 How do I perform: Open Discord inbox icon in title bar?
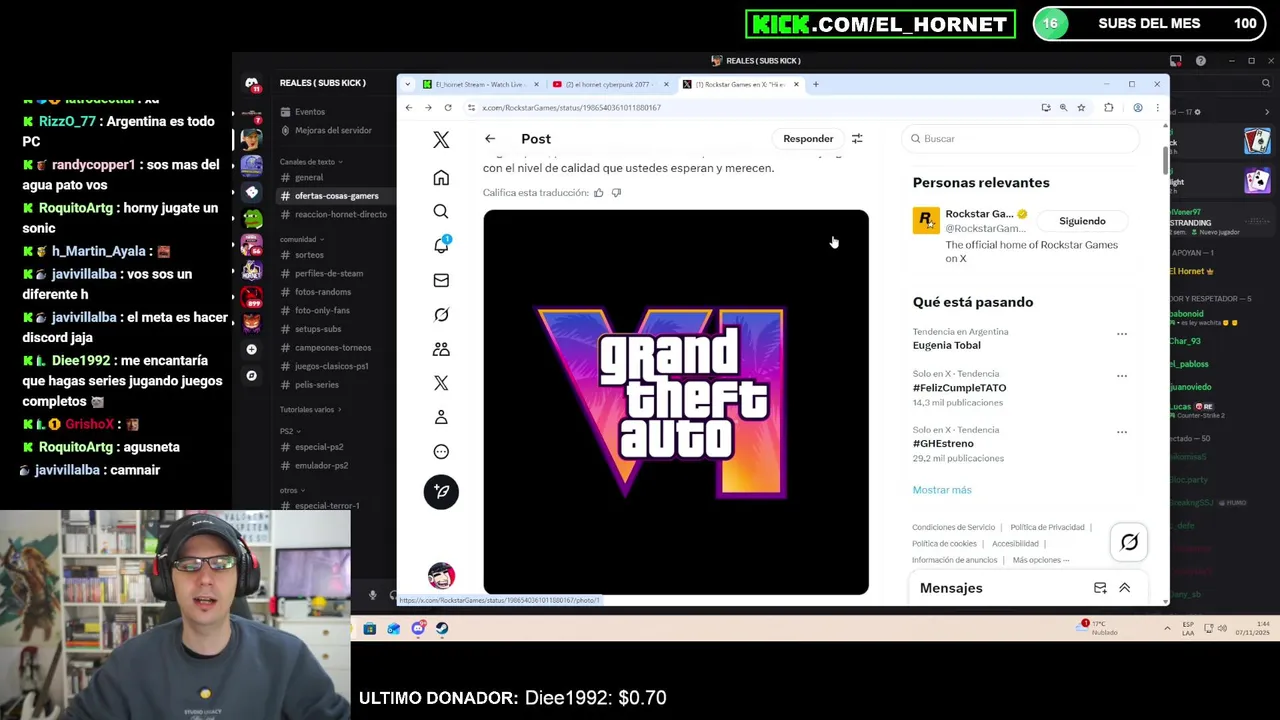pos(1176,61)
